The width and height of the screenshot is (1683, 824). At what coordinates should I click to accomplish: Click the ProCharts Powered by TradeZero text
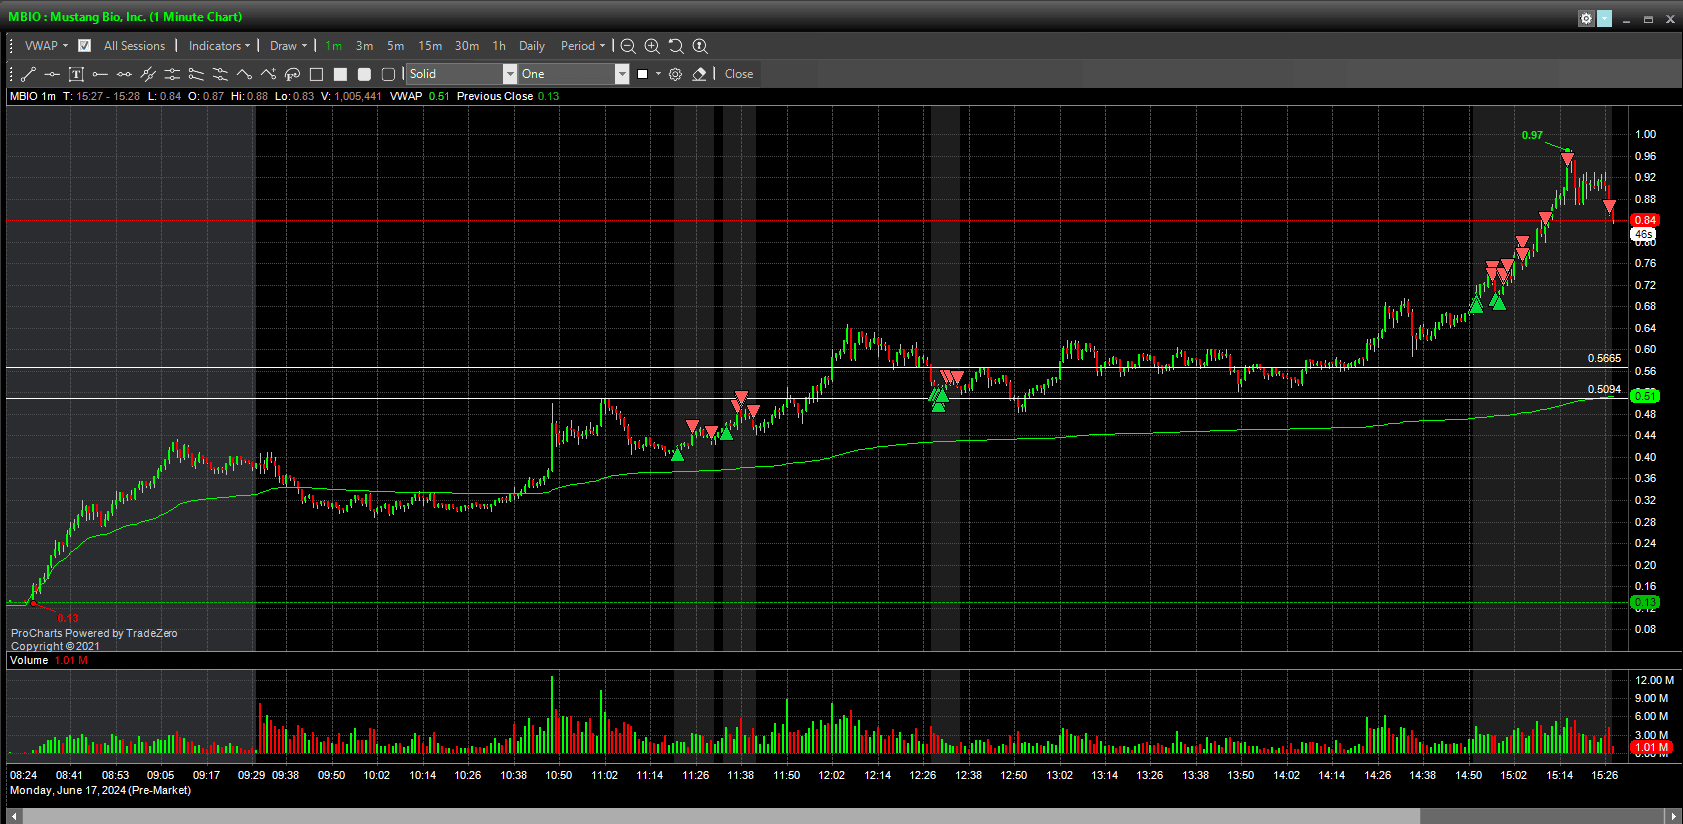[94, 633]
